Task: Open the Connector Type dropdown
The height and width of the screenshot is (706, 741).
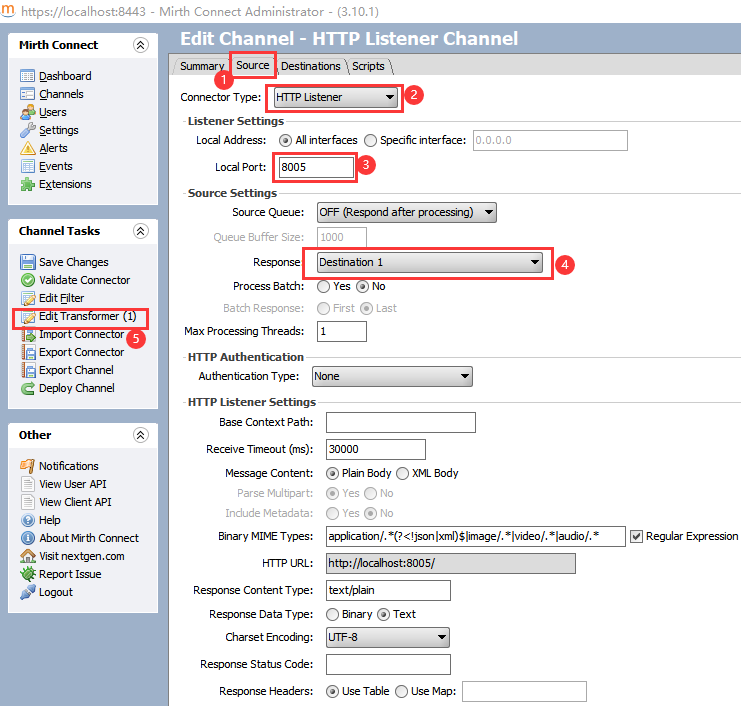Action: tap(336, 97)
